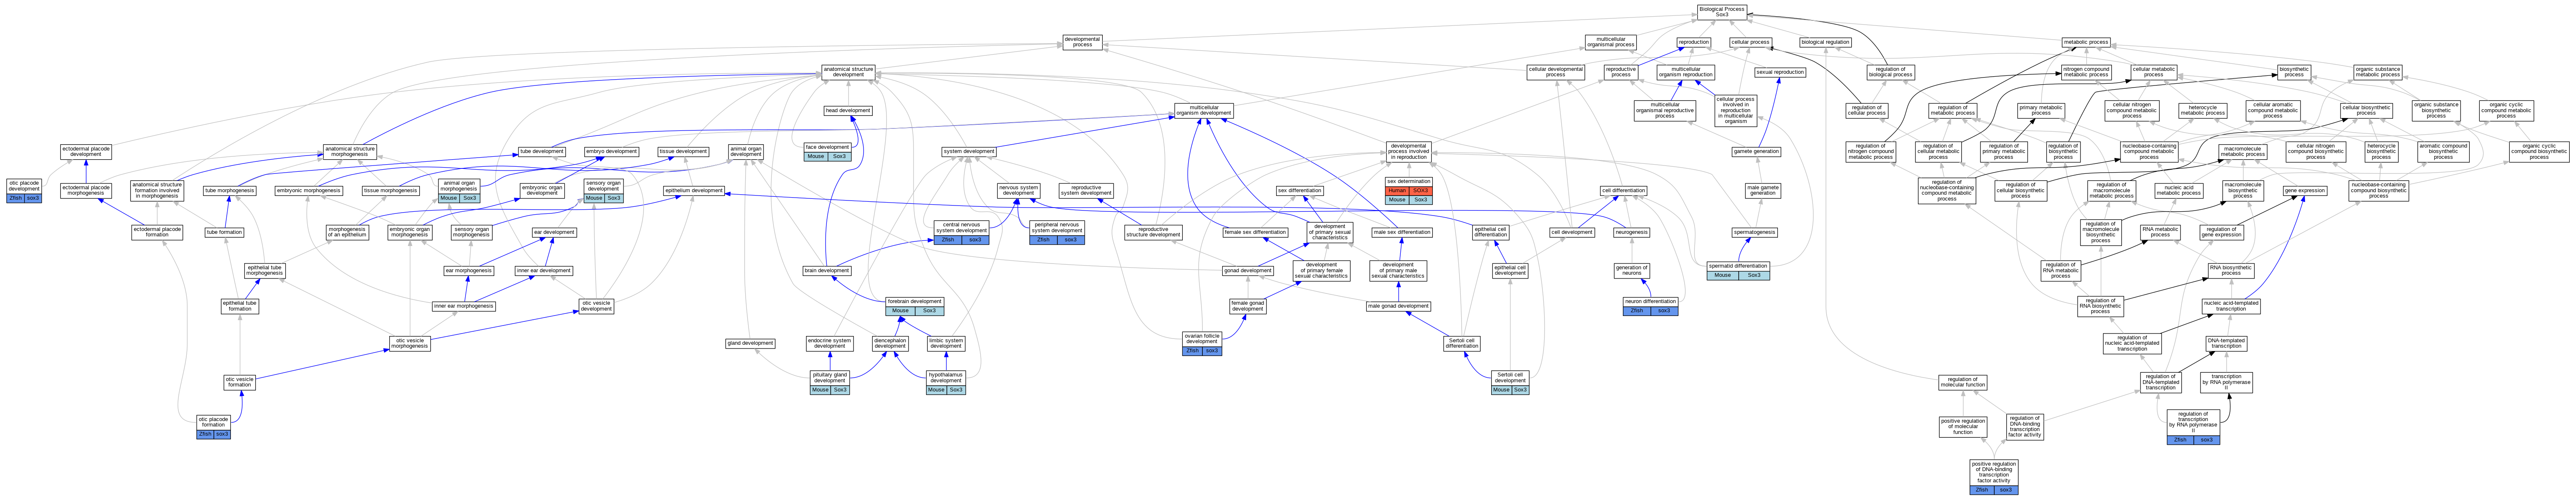Click 'positive regulation of molecular function' node

click(1963, 427)
